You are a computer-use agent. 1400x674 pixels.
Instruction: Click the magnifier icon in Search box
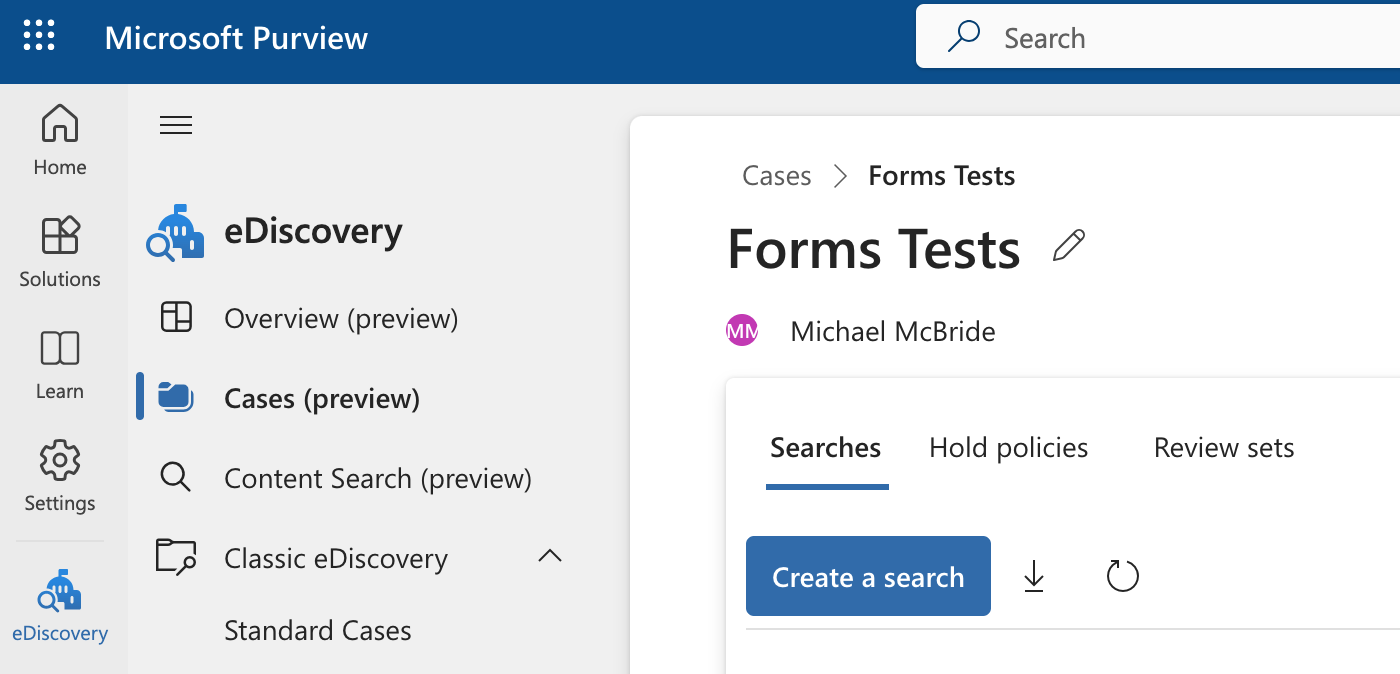coord(963,37)
